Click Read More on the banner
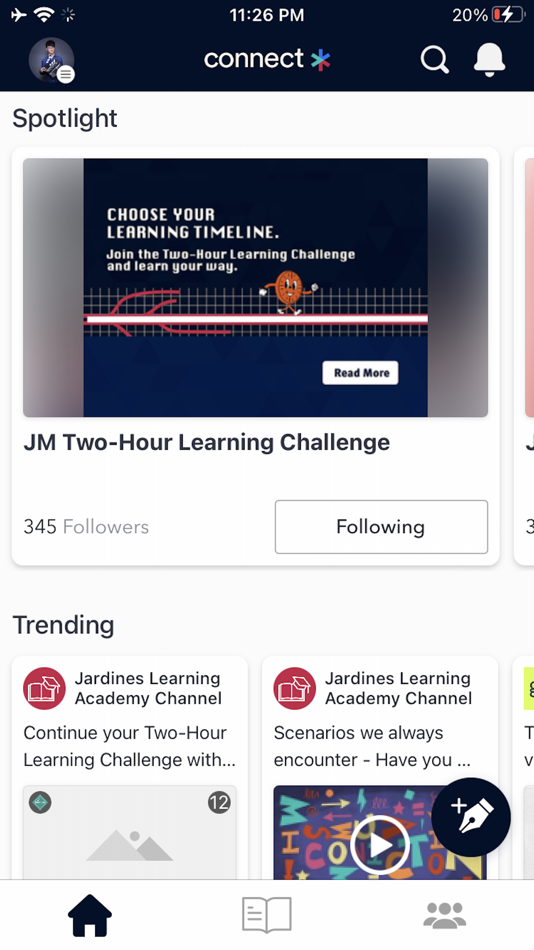 coord(361,373)
